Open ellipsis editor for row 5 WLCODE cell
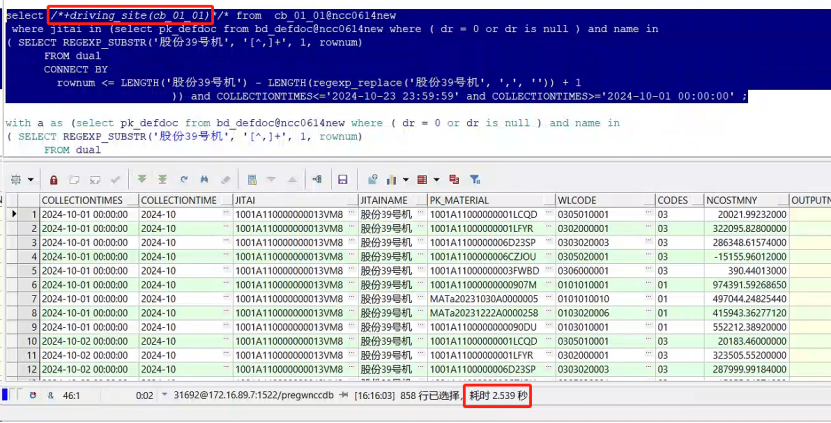Image resolution: width=831 pixels, height=423 pixels. pos(649,269)
